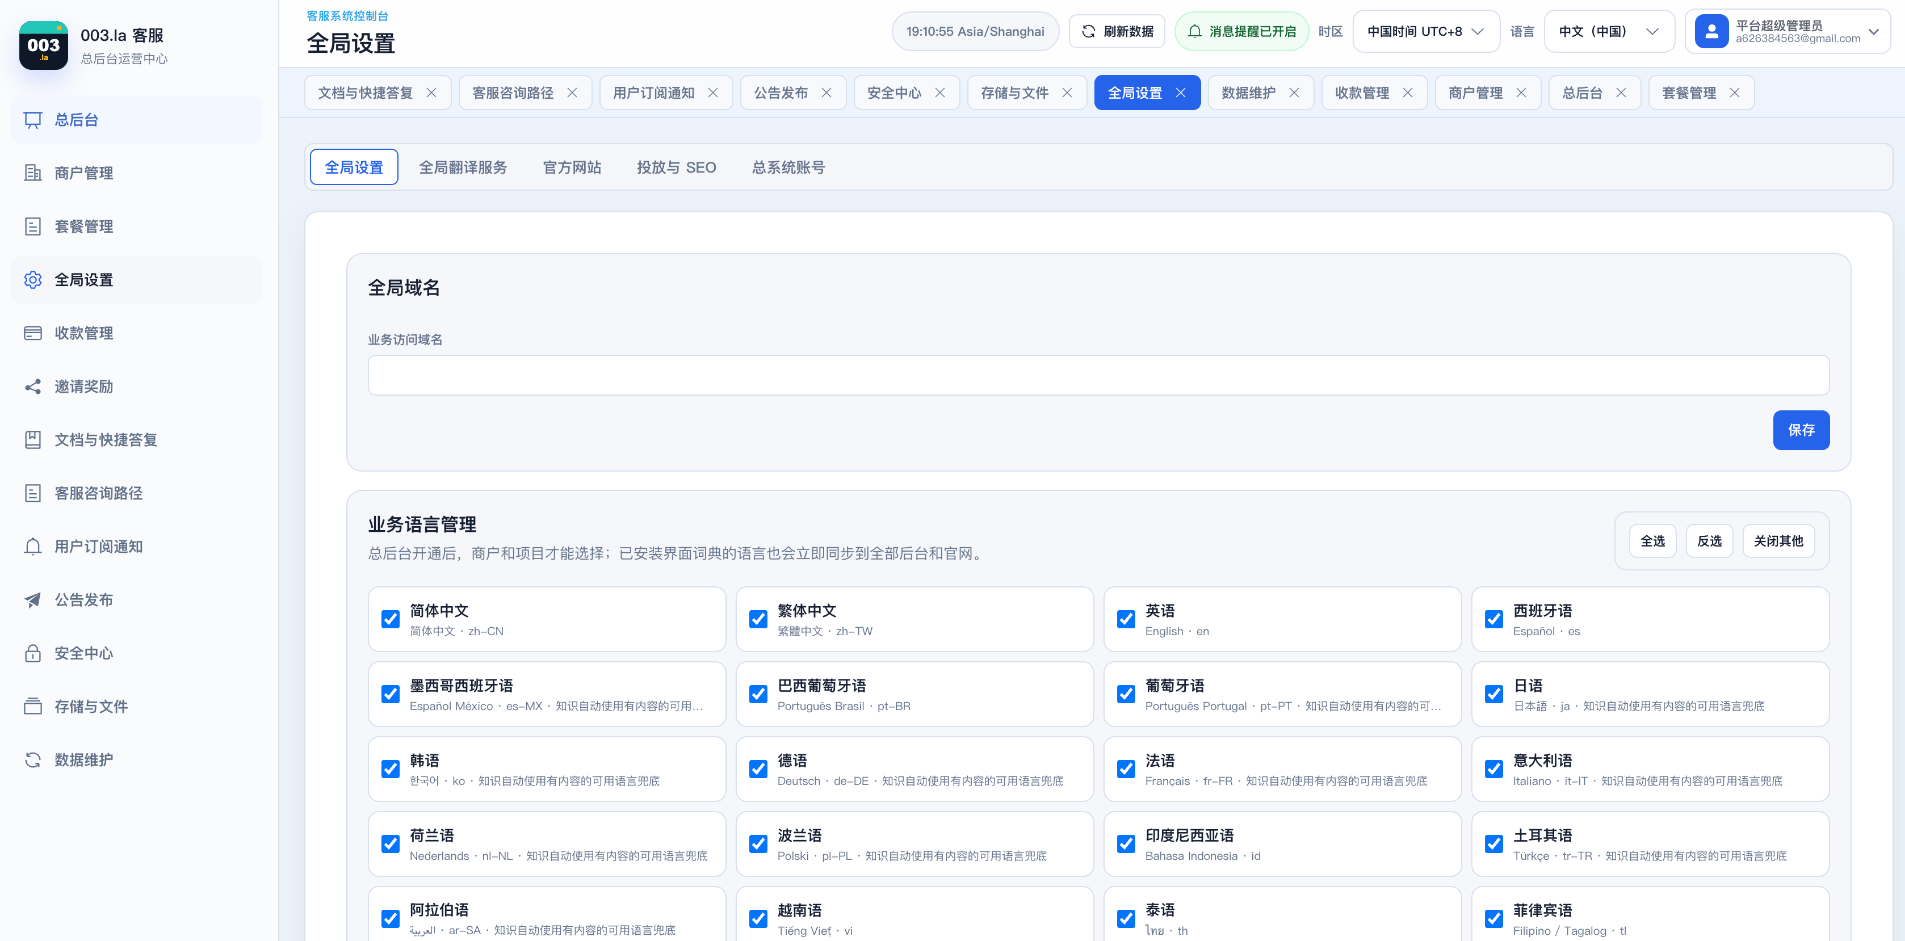Click the 客服咨询路径 list icon
1905x941 pixels.
tap(33, 493)
